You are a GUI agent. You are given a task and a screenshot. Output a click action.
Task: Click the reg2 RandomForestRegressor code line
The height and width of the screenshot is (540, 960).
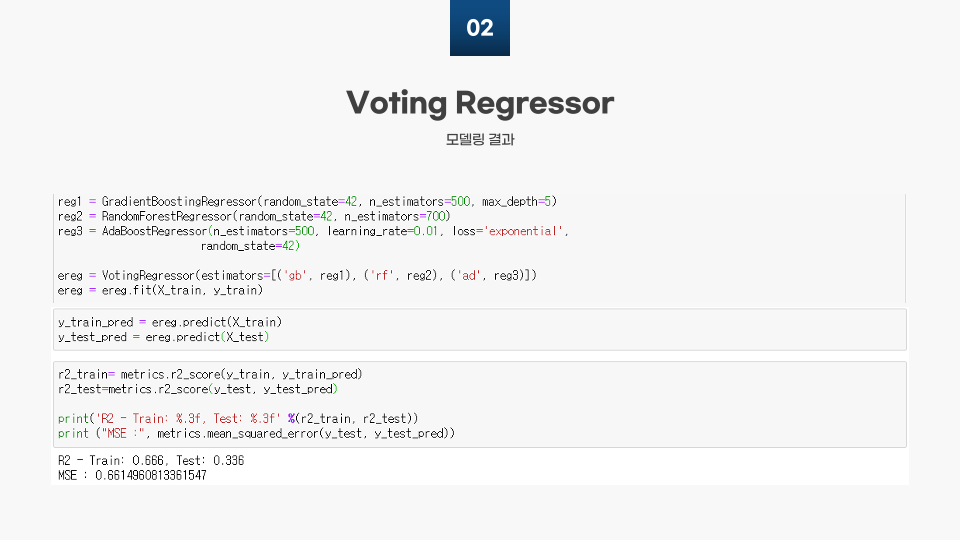tap(254, 216)
